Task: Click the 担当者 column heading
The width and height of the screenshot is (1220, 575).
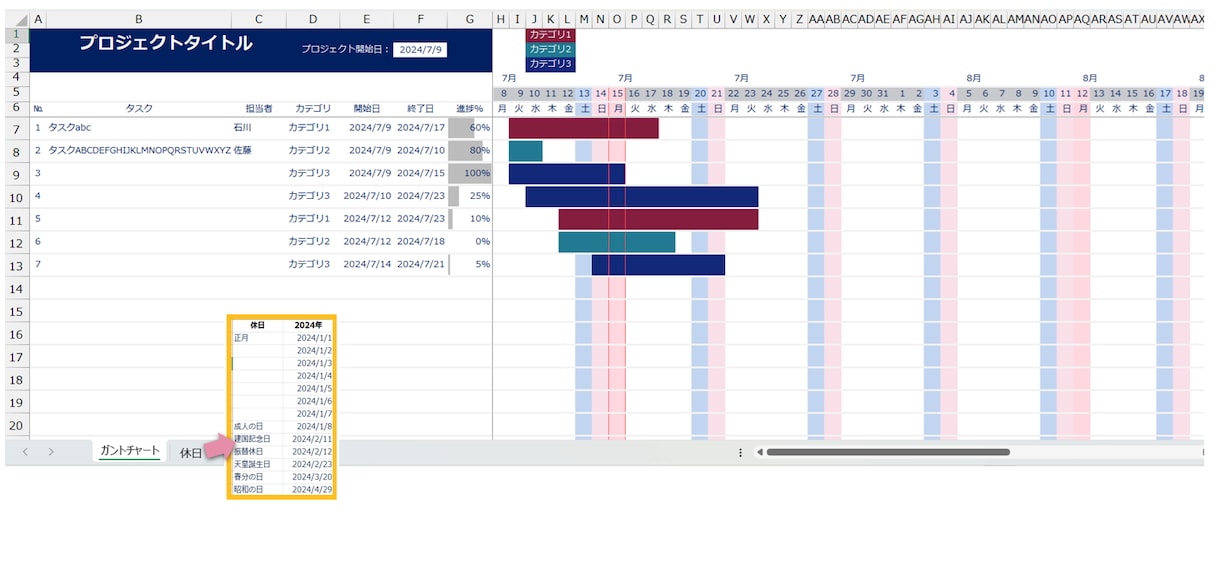Action: pos(259,108)
